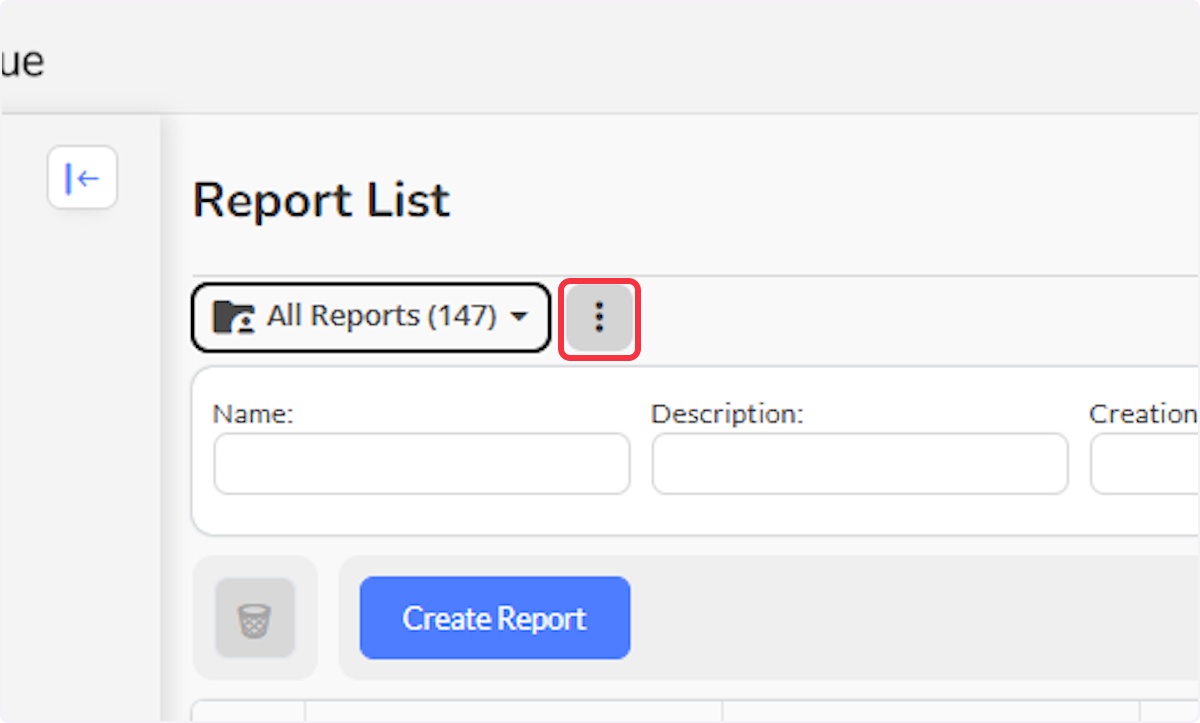The image size is (1200, 723).
Task: Expand the All Reports (147) folder dropdown
Action: pyautogui.click(x=371, y=318)
